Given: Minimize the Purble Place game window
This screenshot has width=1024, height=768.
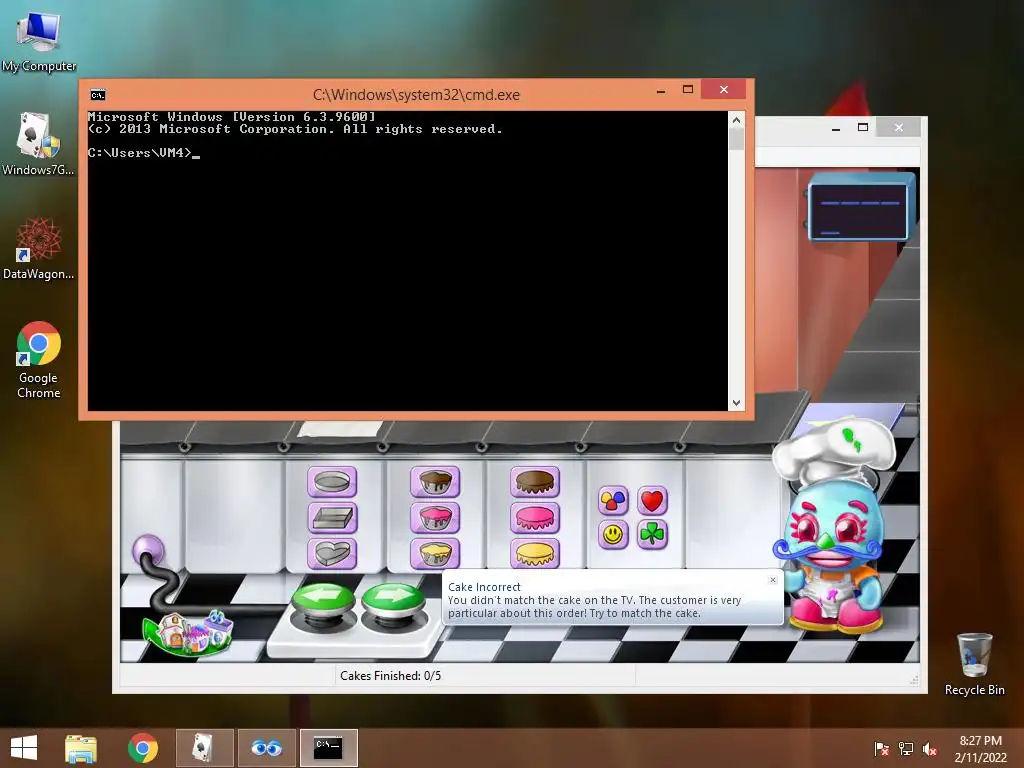Looking at the screenshot, I should point(836,128).
